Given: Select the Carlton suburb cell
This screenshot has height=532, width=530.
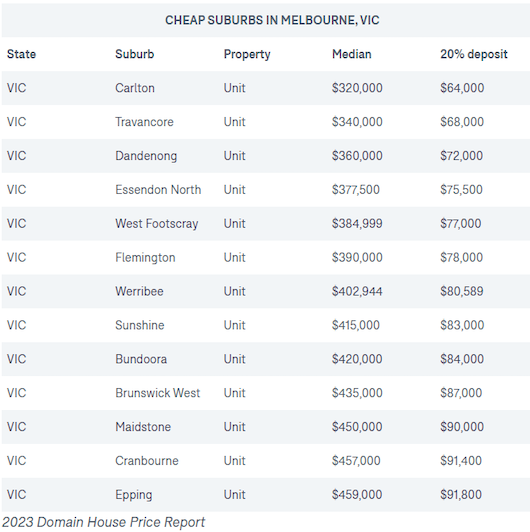Looking at the screenshot, I should click(x=135, y=88).
